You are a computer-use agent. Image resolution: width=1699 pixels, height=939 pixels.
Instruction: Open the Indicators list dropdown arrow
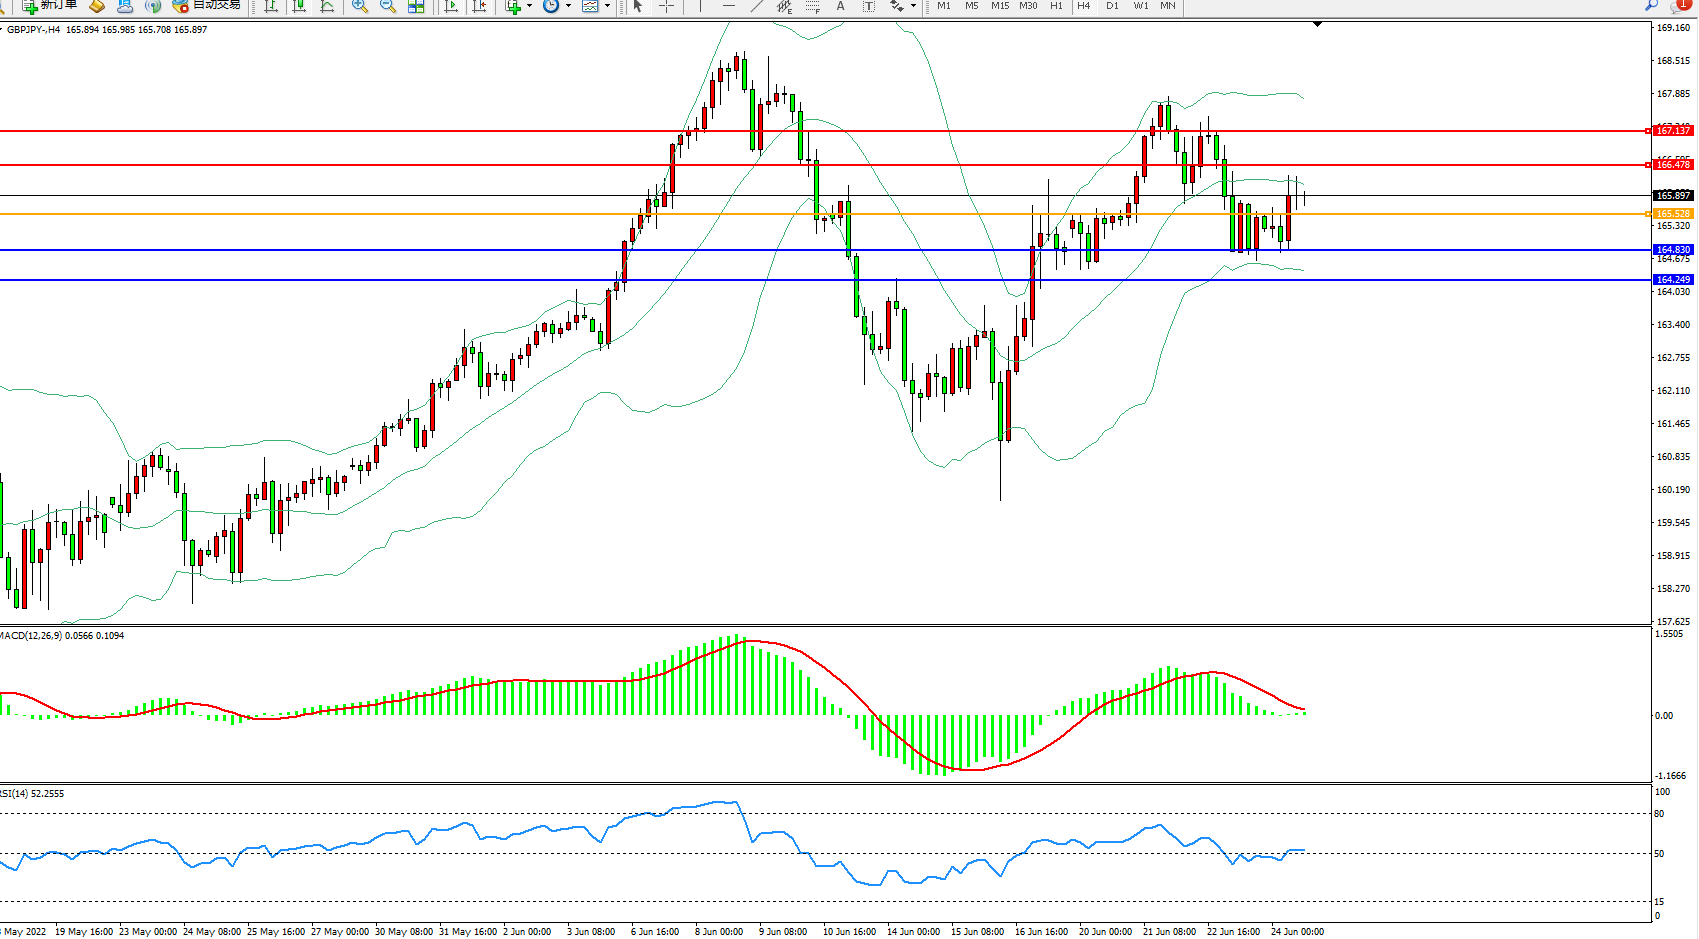click(x=529, y=6)
